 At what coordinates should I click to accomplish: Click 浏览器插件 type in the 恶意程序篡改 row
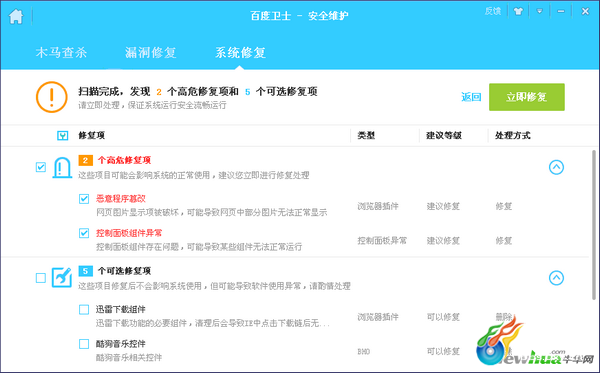(x=378, y=206)
